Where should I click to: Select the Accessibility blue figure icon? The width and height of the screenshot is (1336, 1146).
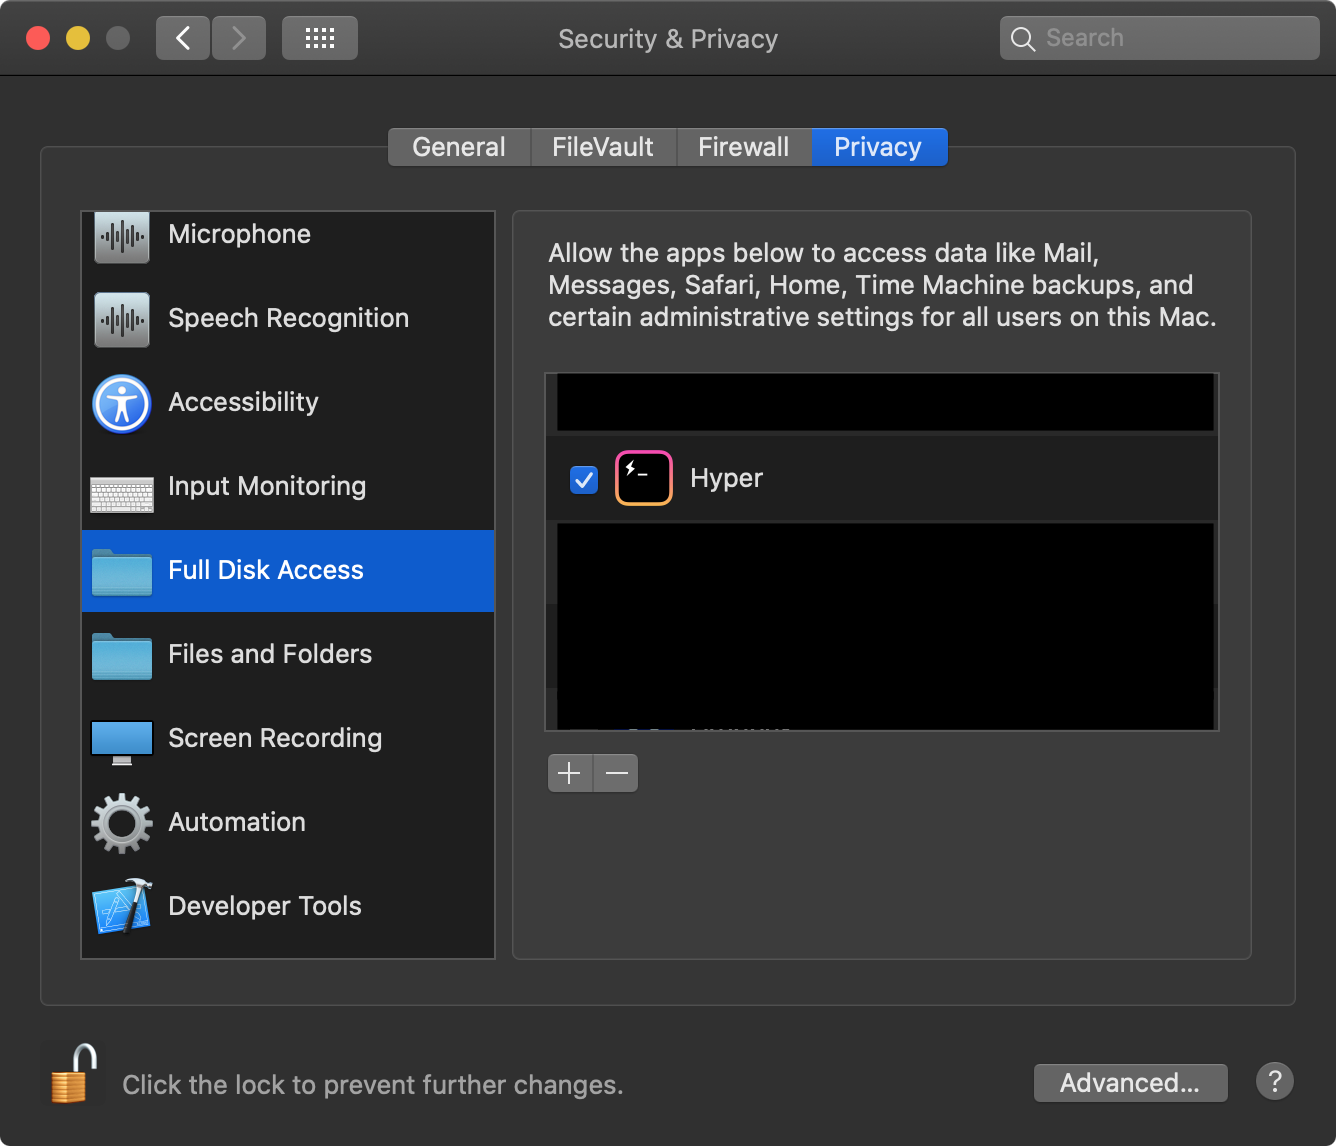point(121,404)
